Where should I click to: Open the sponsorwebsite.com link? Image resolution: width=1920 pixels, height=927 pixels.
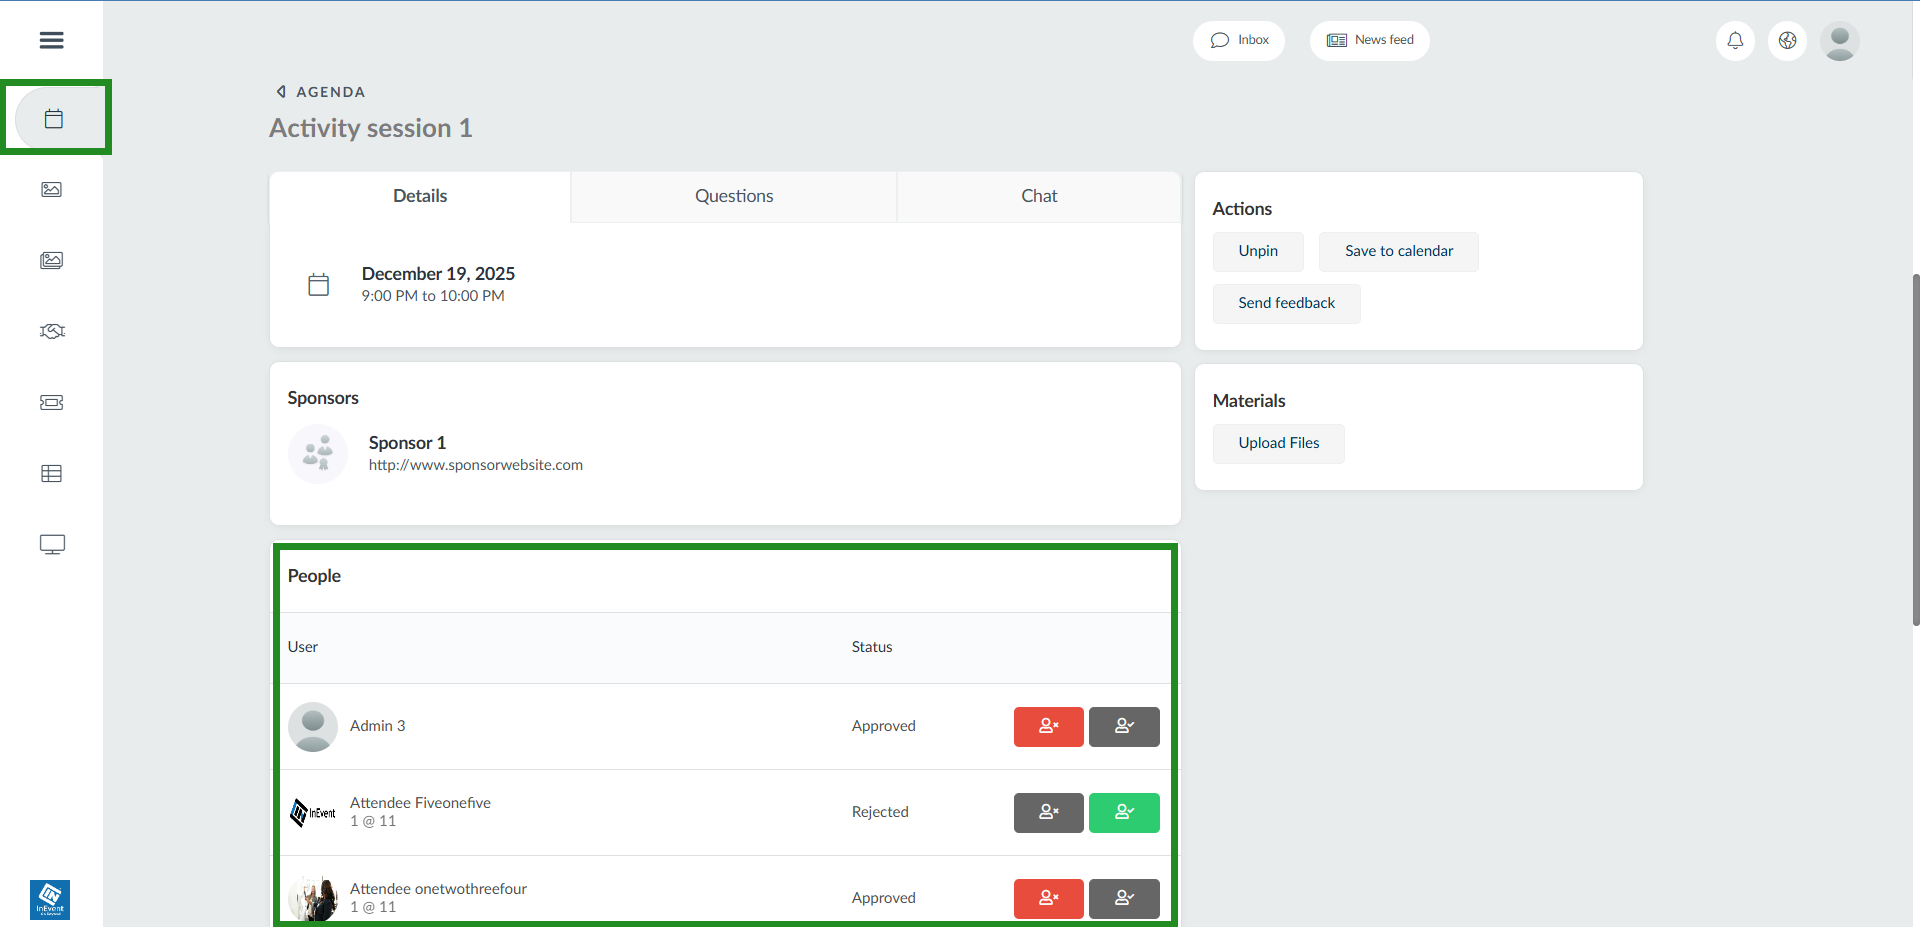(476, 464)
